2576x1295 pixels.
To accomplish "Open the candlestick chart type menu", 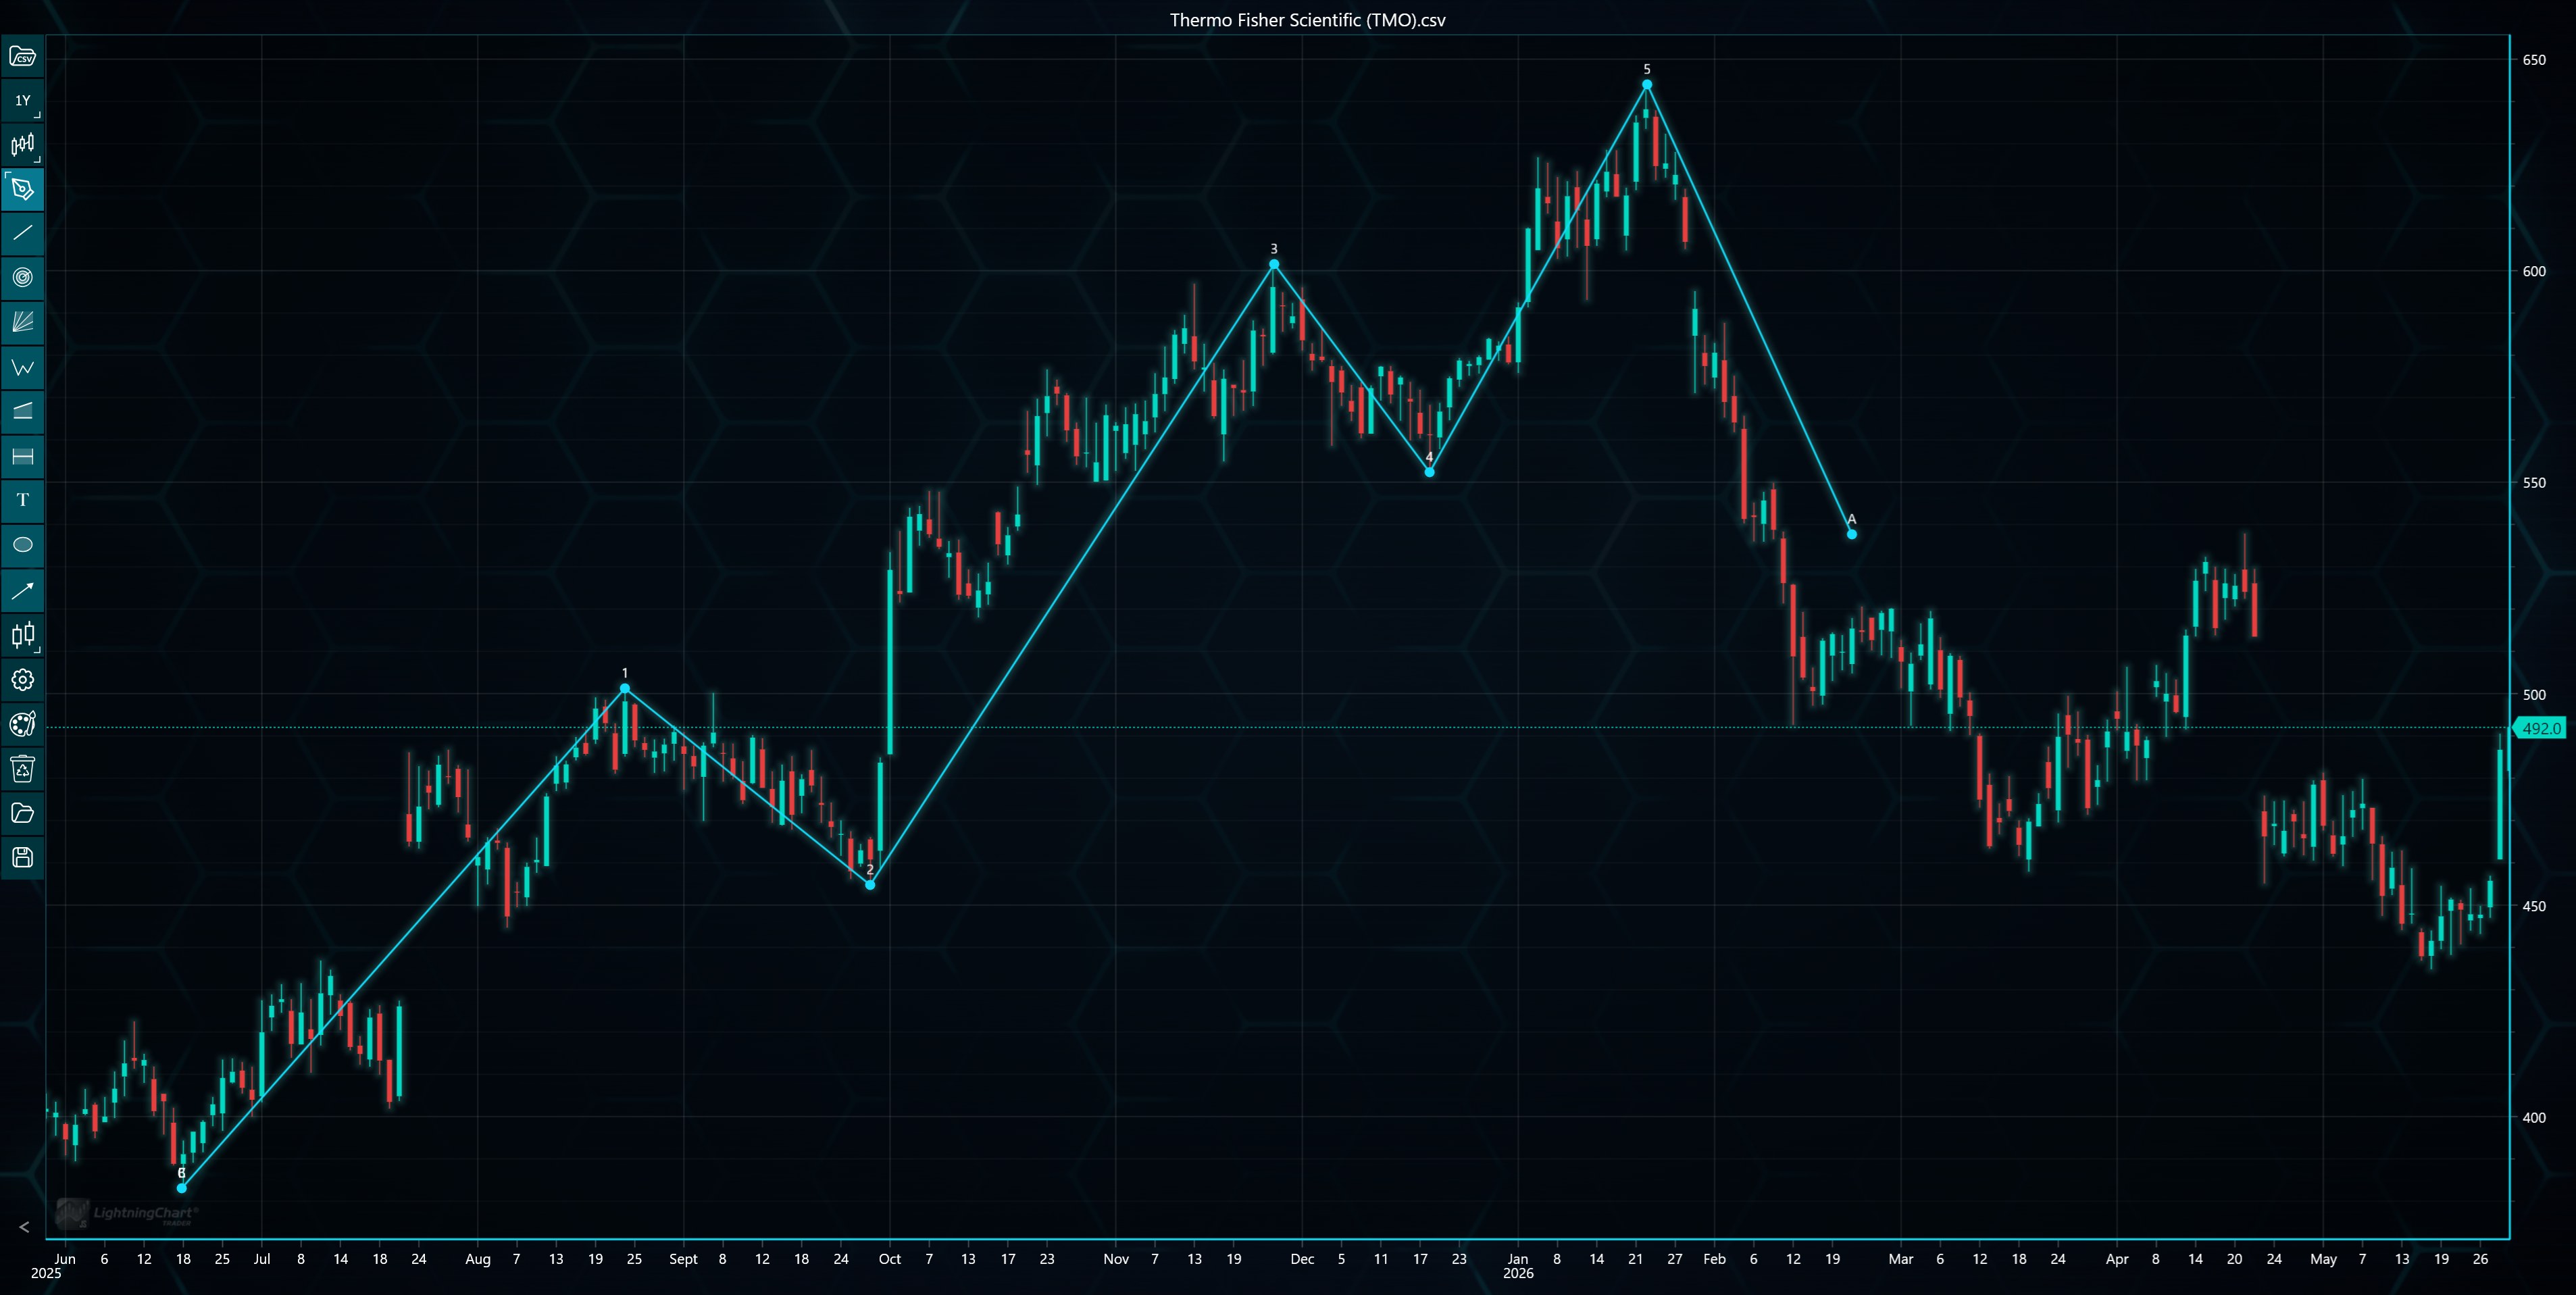I will [22, 145].
